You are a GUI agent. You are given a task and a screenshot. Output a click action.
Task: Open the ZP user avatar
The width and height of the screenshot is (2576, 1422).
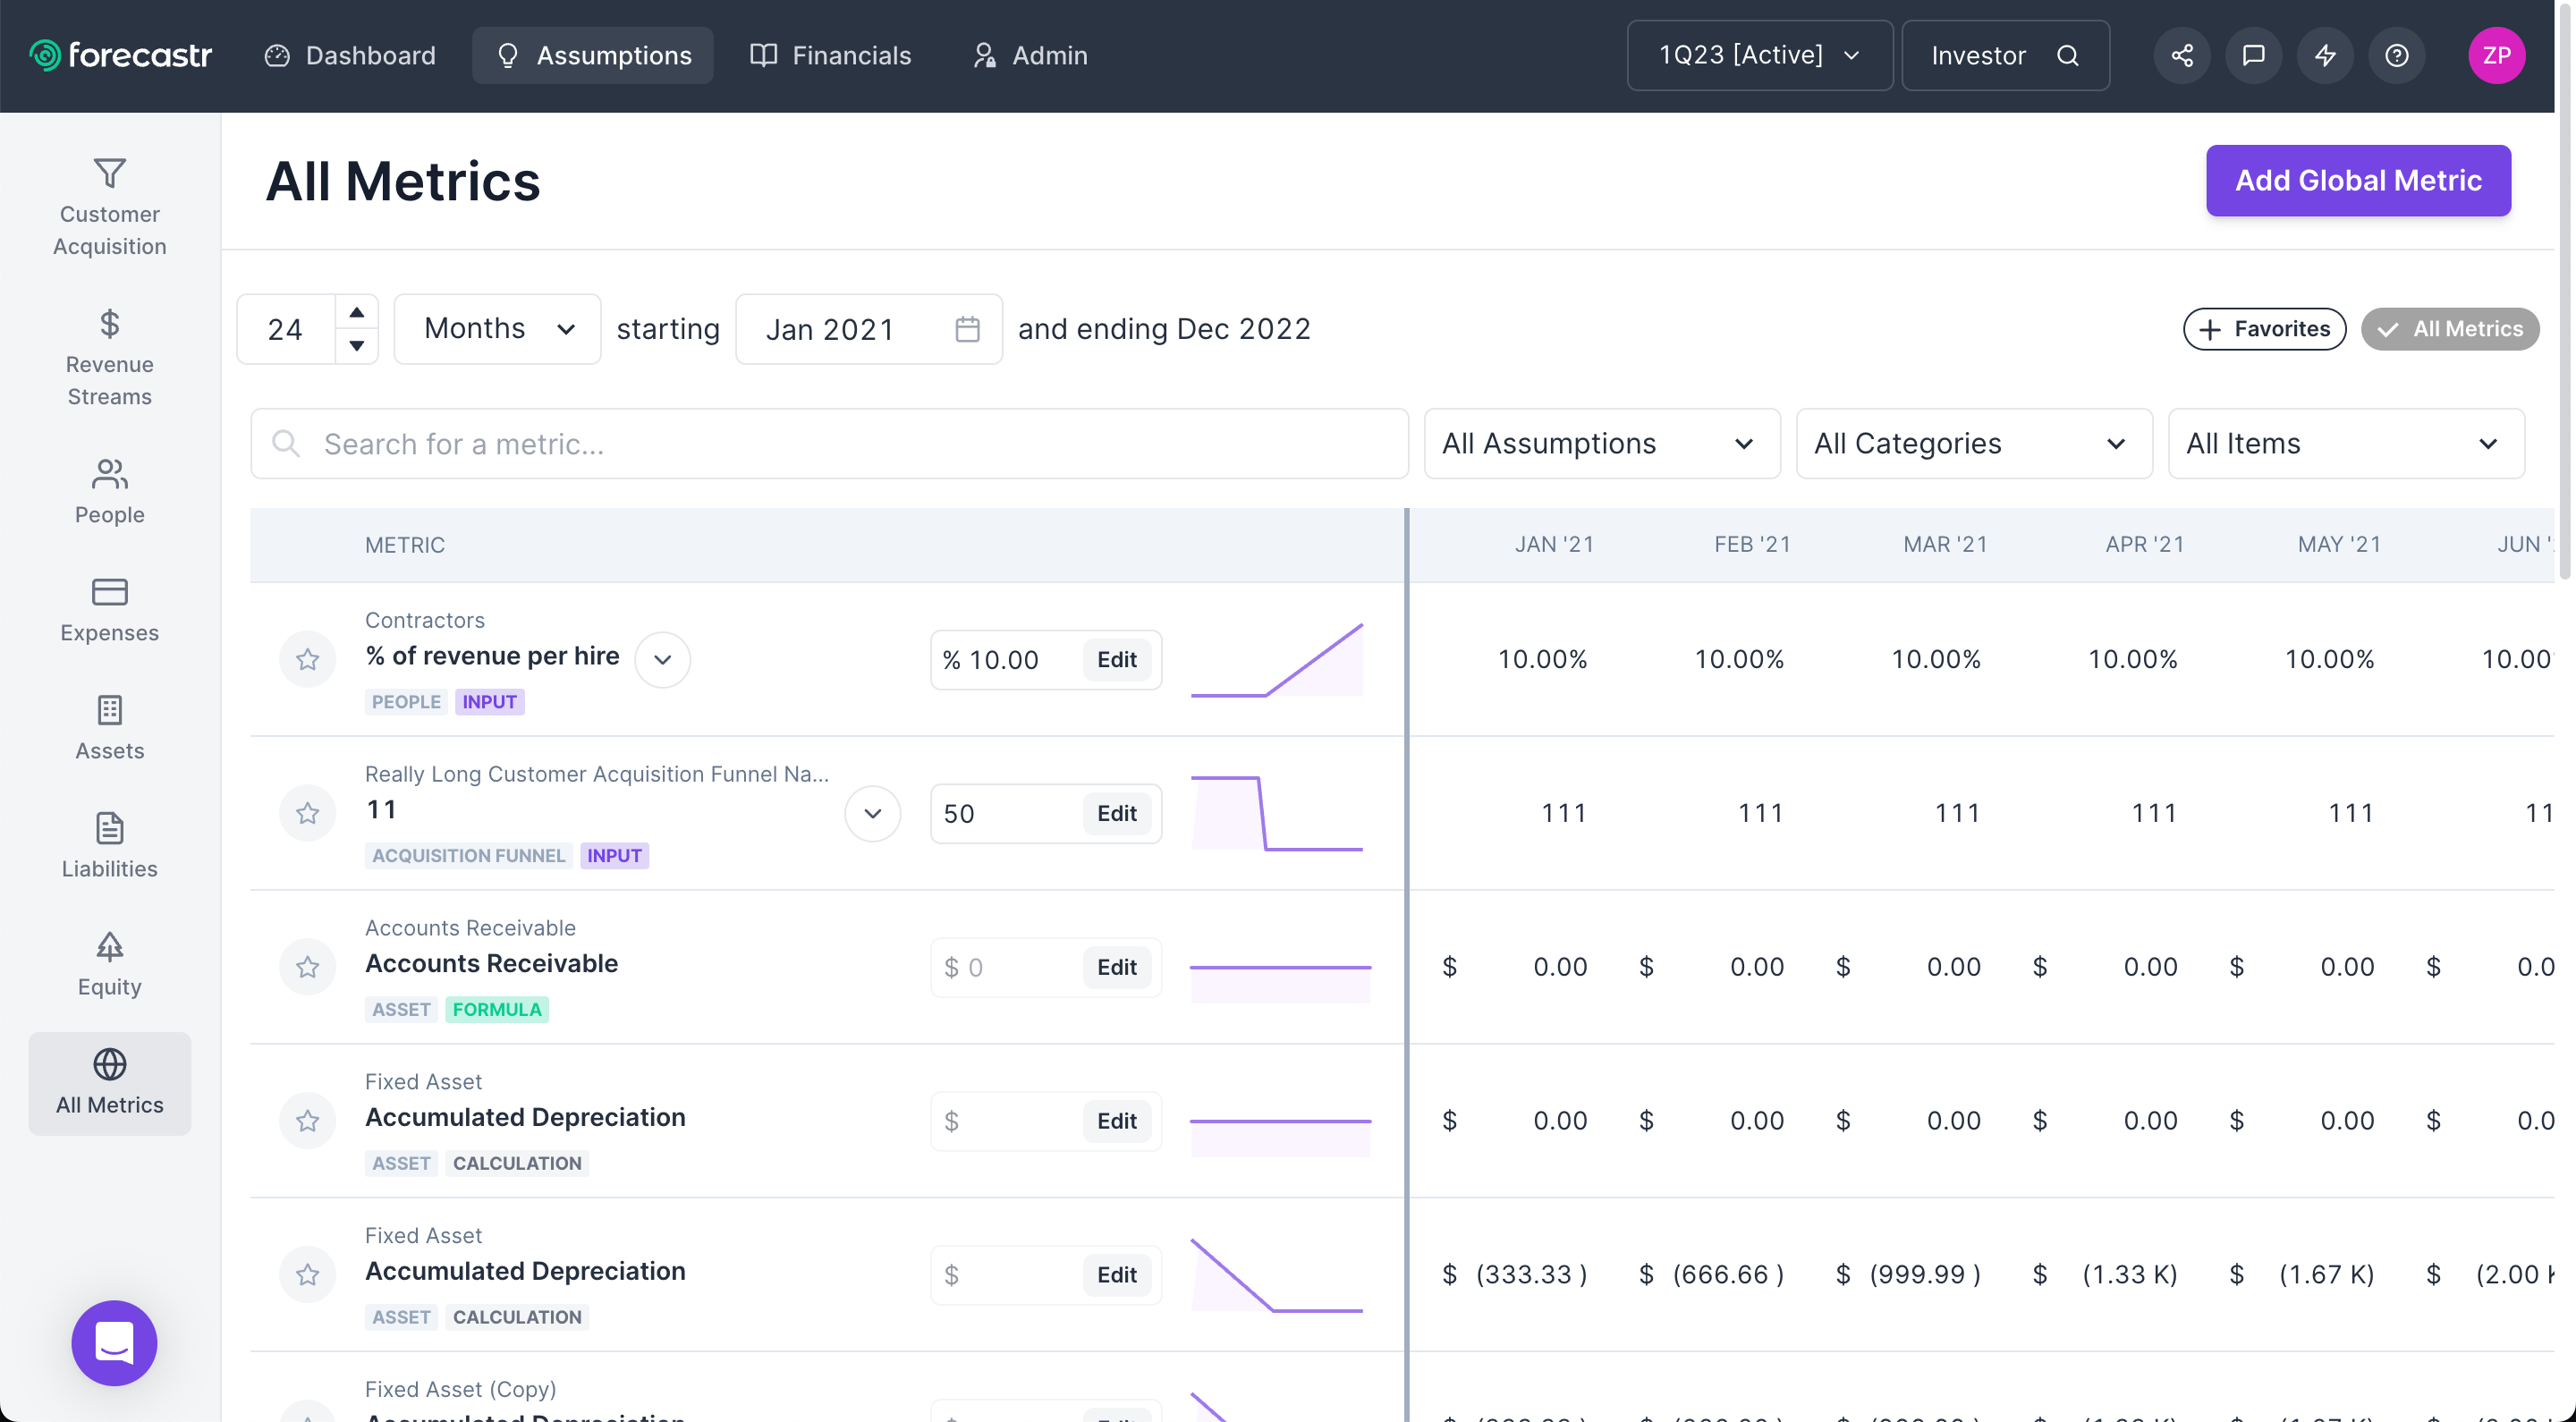click(x=2497, y=55)
